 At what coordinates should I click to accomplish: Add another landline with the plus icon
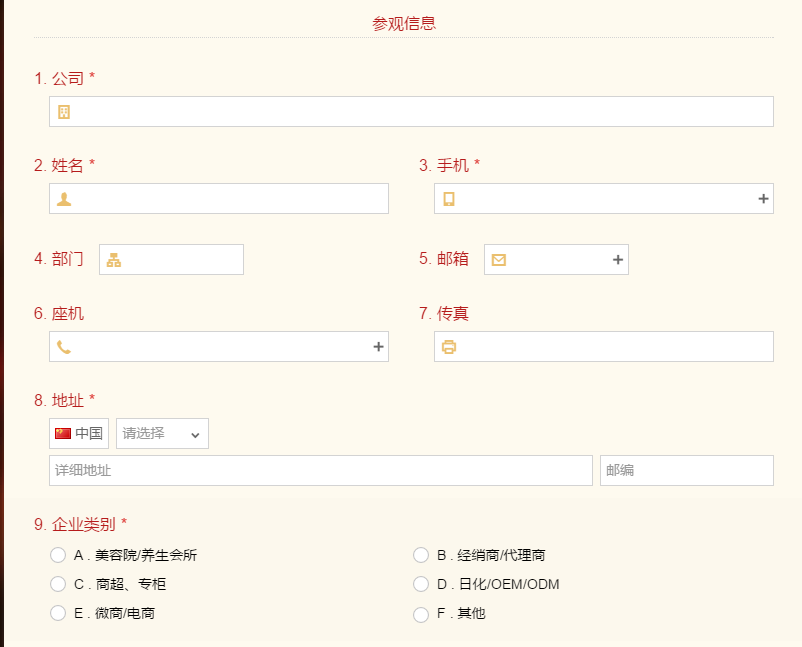click(x=379, y=347)
